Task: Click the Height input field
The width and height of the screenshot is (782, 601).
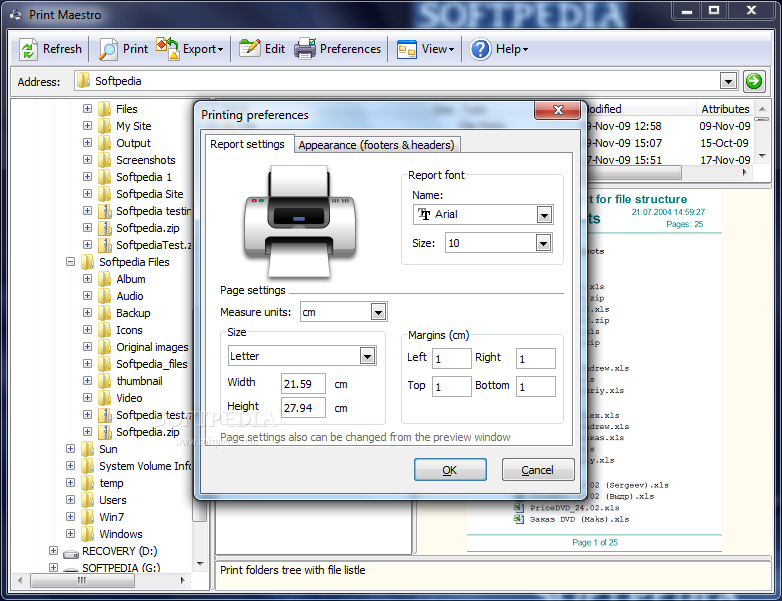Action: tap(303, 407)
